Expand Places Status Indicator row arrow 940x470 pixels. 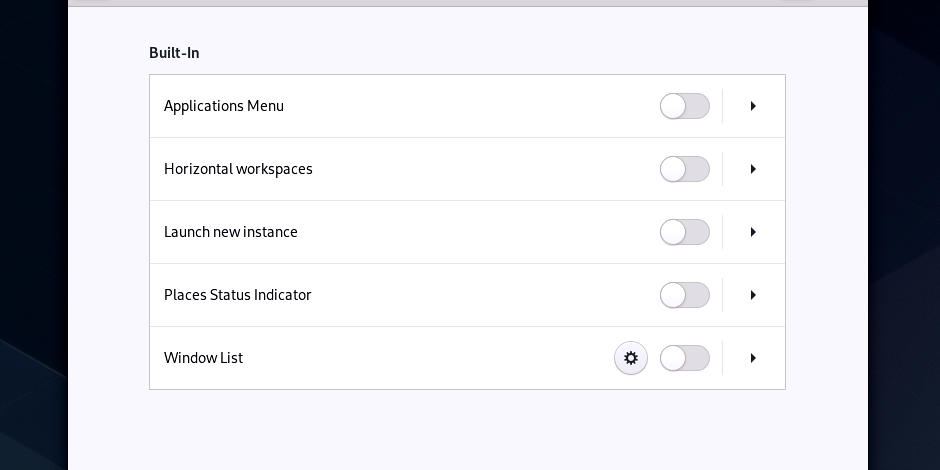pos(753,295)
